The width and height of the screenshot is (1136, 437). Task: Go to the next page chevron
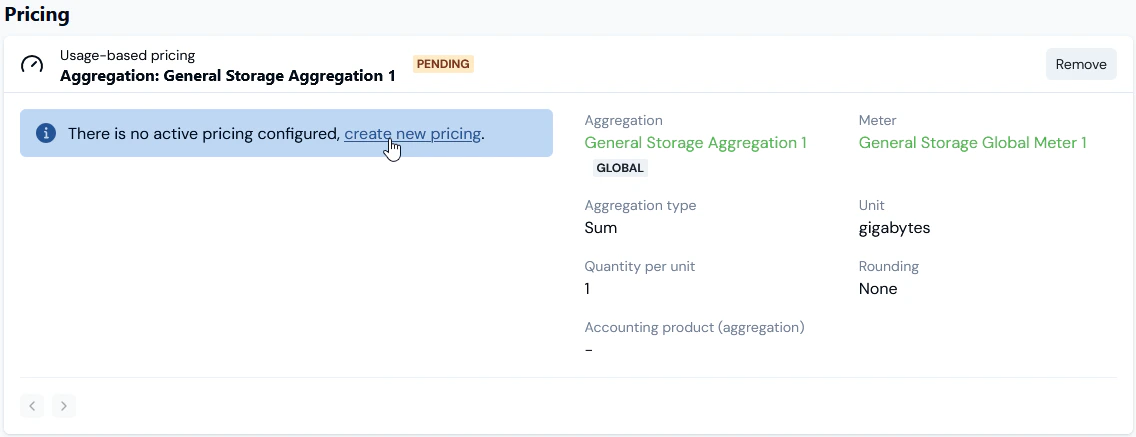coord(64,406)
